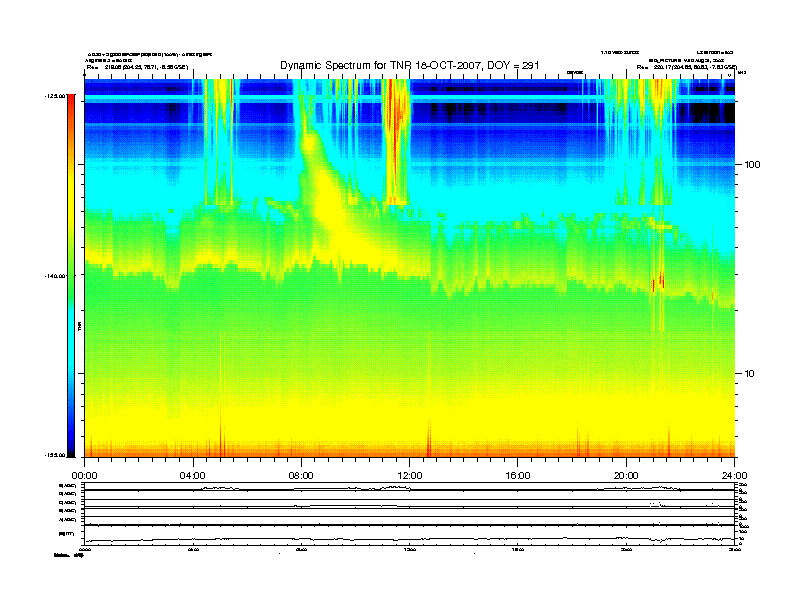Click the 24:00 time axis label
The height and width of the screenshot is (612, 792).
pos(734,476)
